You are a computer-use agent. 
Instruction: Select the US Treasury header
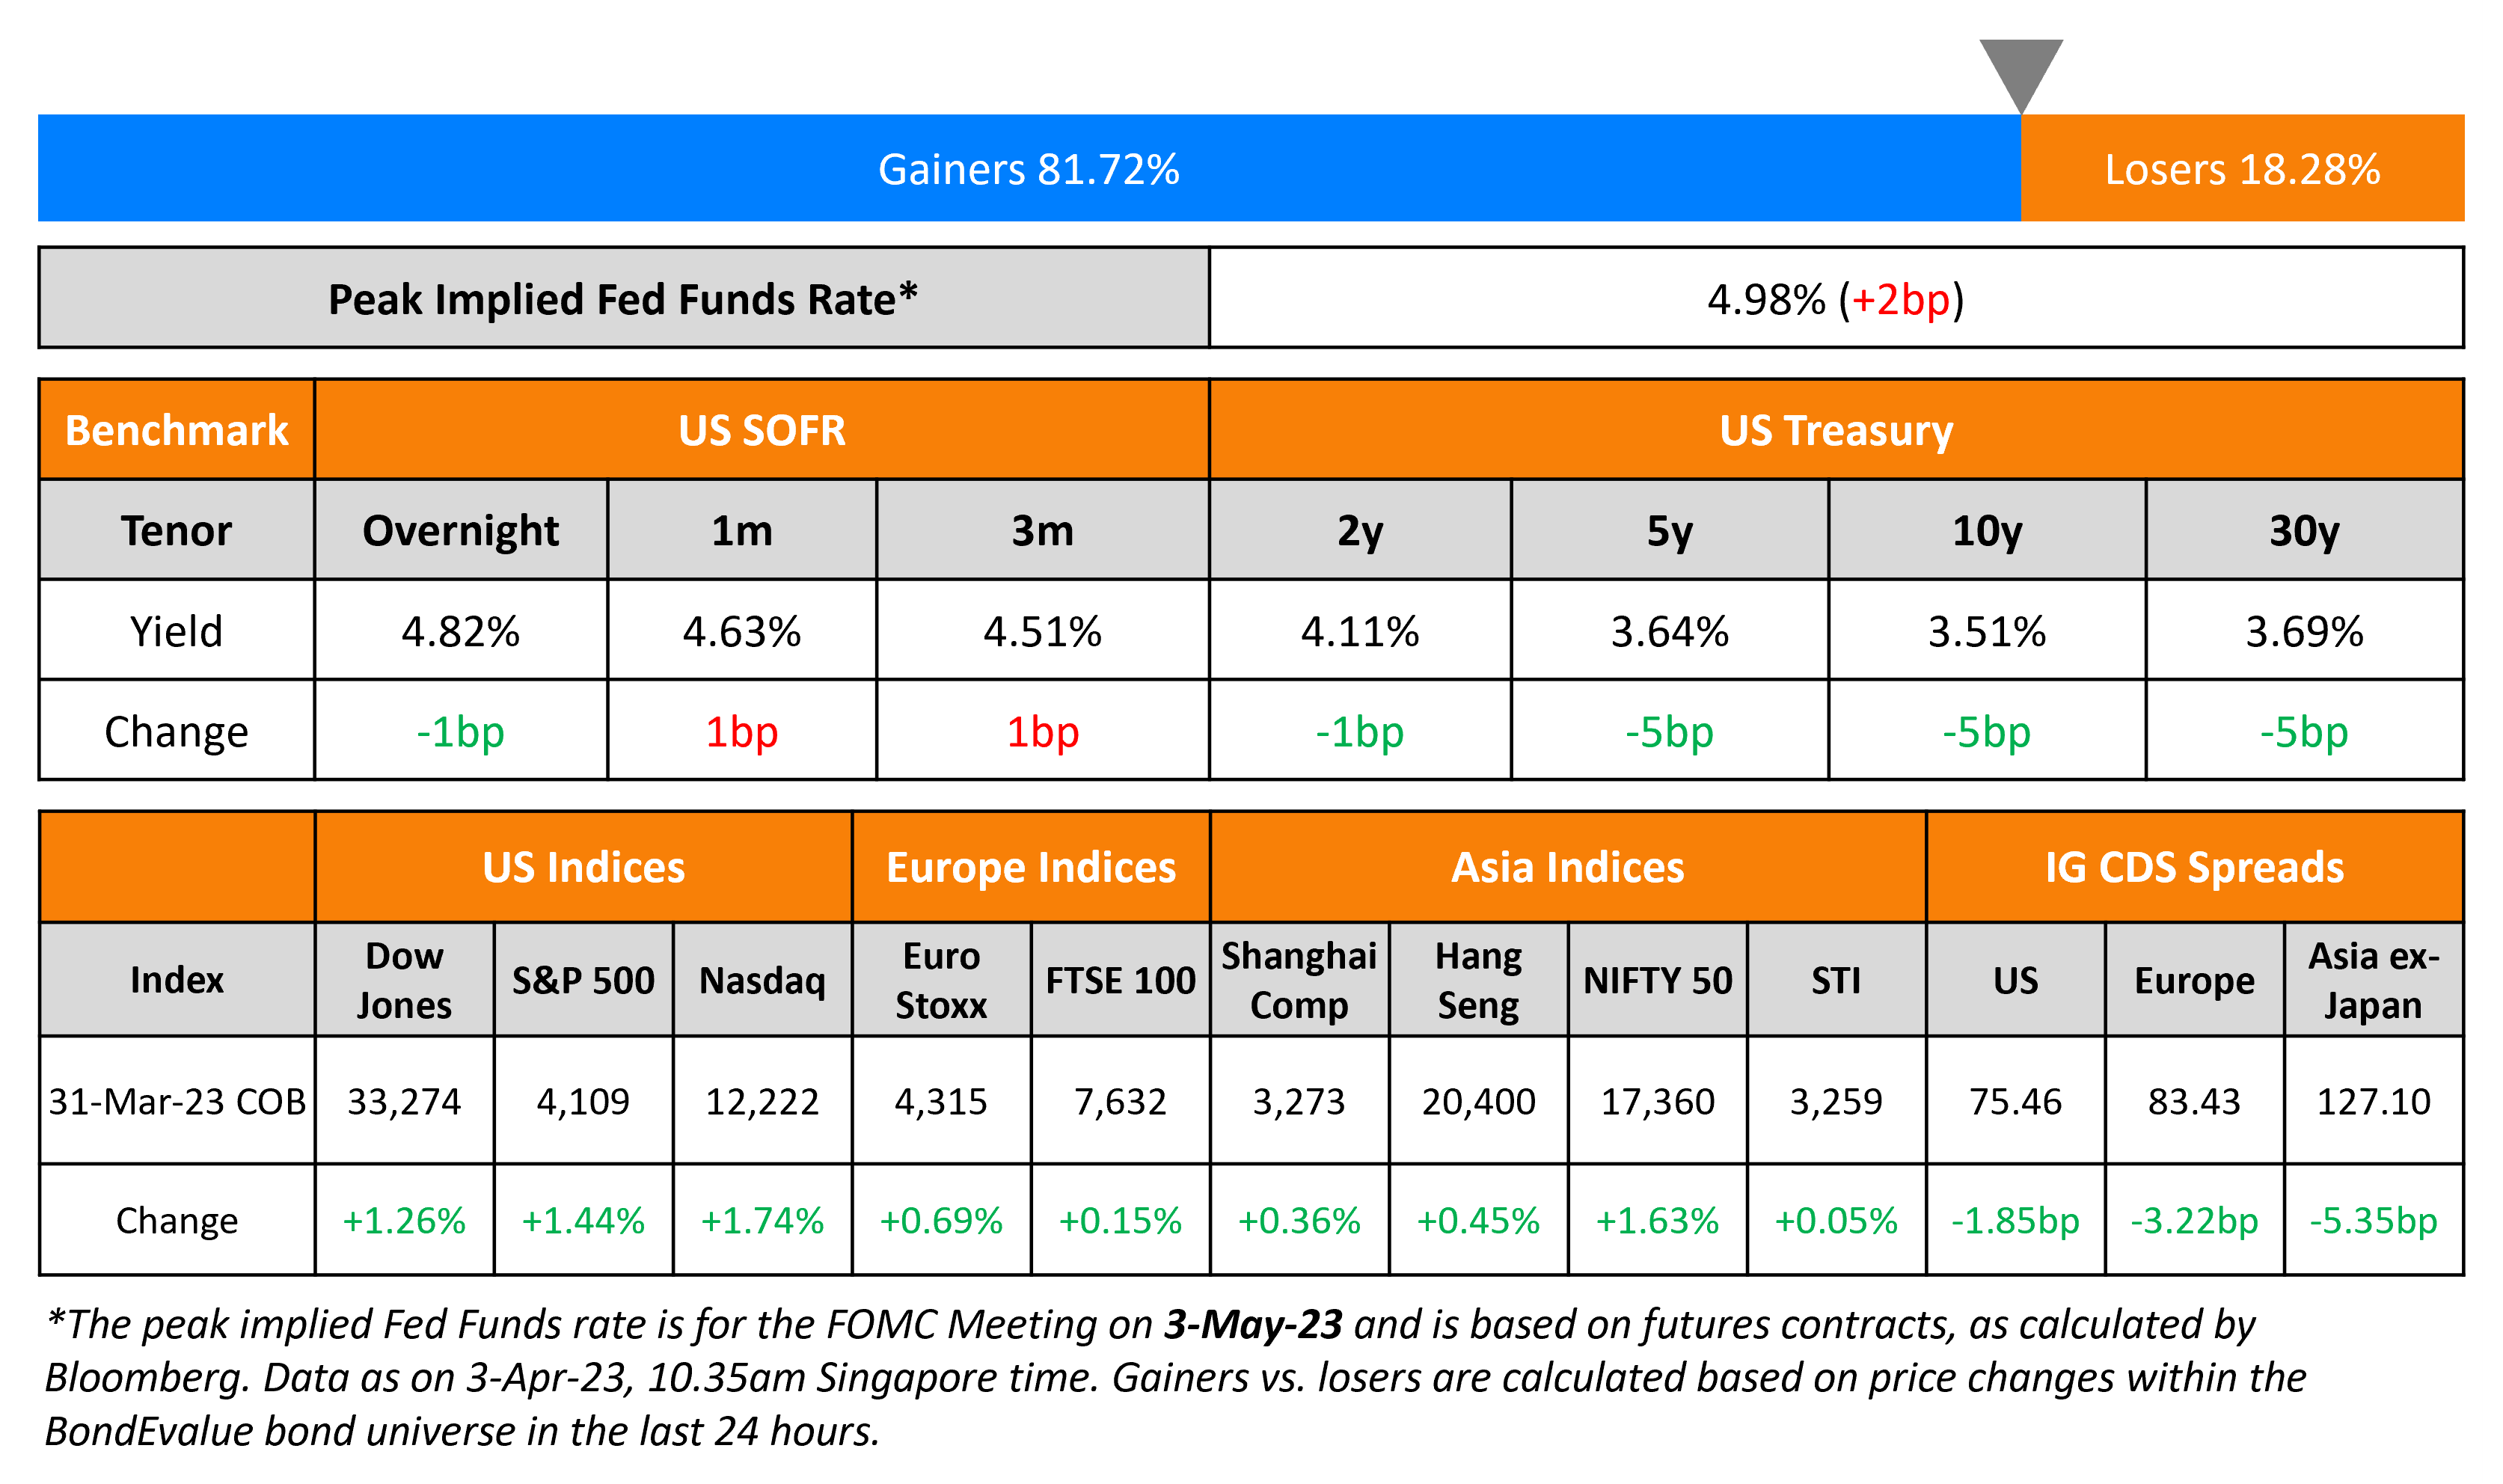pyautogui.click(x=1835, y=430)
